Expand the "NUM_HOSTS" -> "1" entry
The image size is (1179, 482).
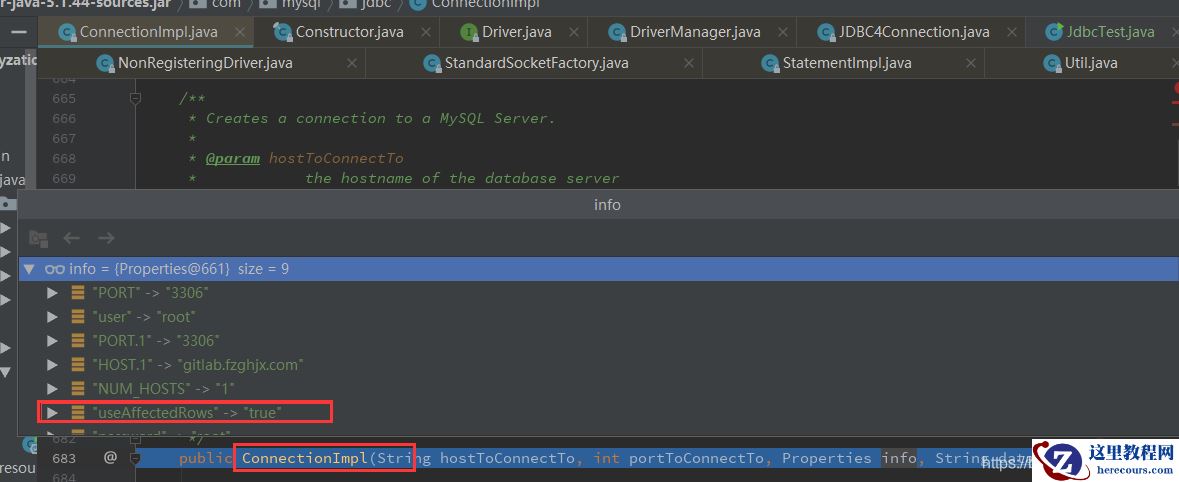tap(53, 389)
